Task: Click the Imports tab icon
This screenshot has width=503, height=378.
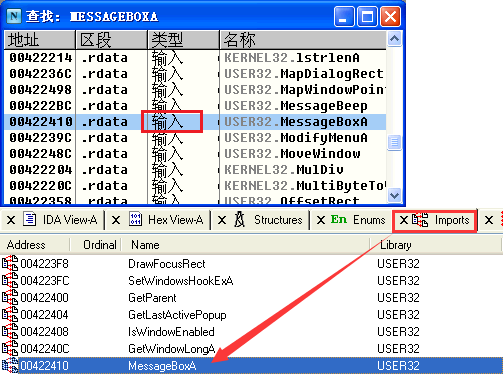Action: 420,220
